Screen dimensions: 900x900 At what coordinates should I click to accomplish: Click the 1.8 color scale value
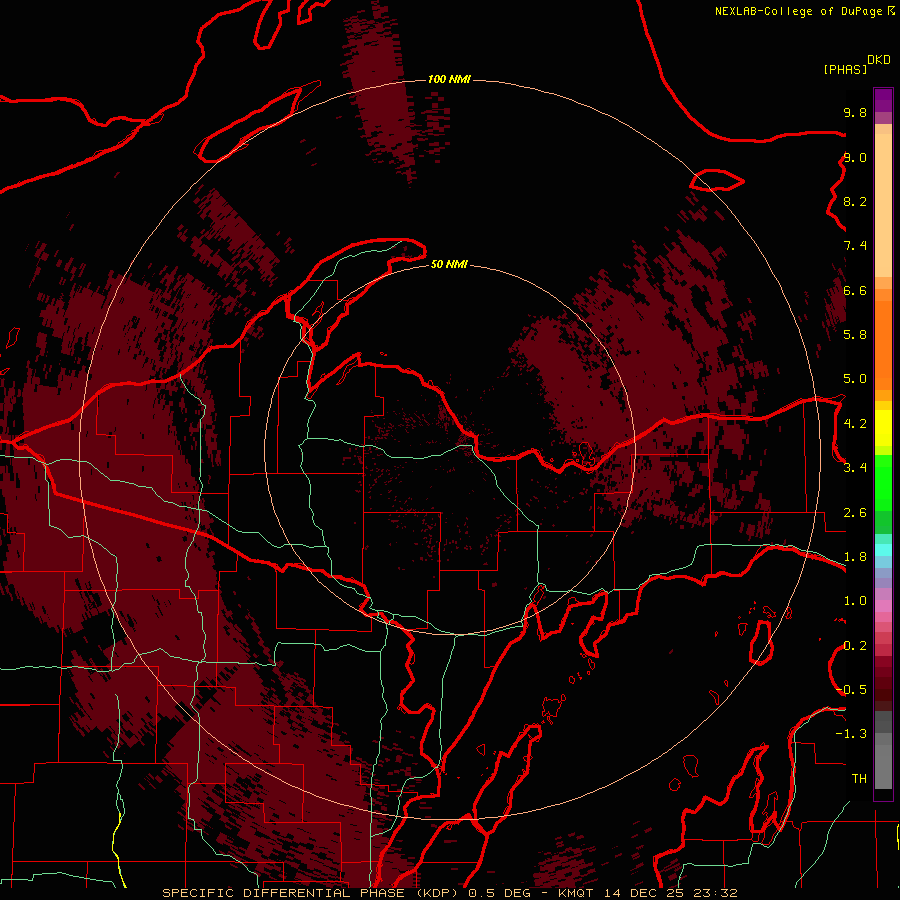(855, 557)
